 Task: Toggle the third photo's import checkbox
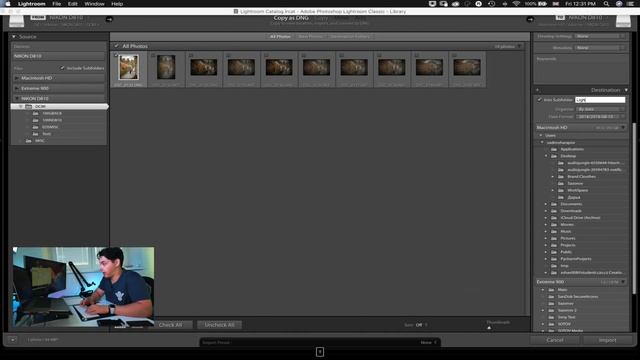click(191, 55)
